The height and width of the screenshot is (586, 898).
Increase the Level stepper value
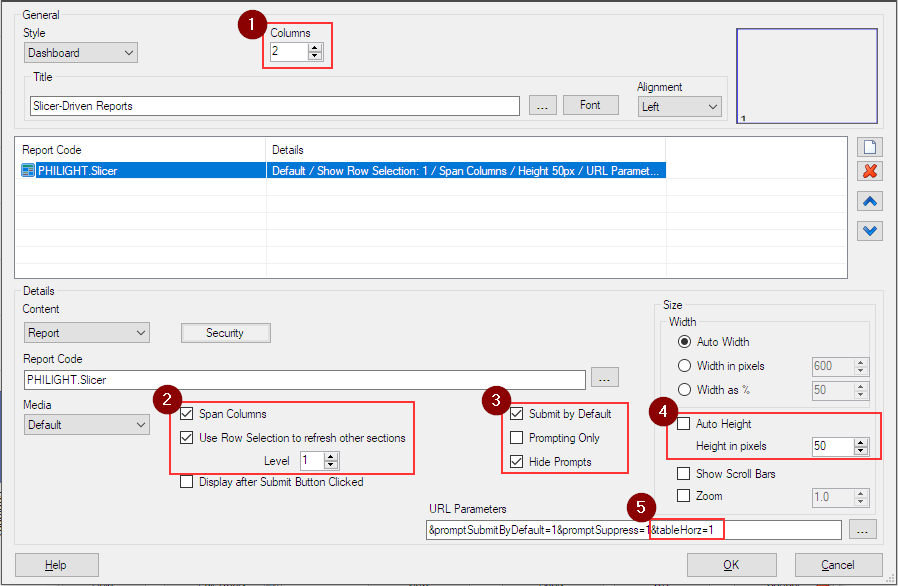(331, 457)
